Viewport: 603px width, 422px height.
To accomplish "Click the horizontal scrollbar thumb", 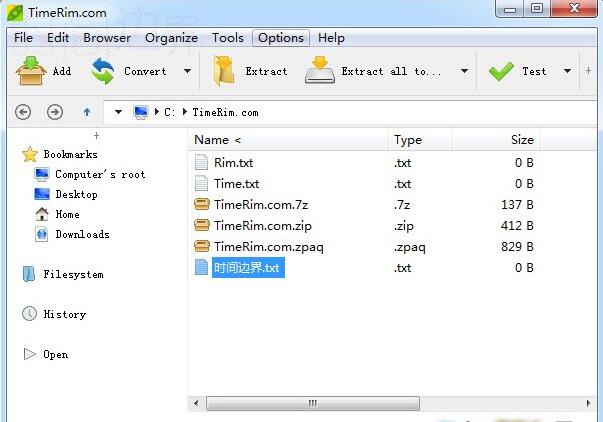I will pyautogui.click(x=313, y=404).
